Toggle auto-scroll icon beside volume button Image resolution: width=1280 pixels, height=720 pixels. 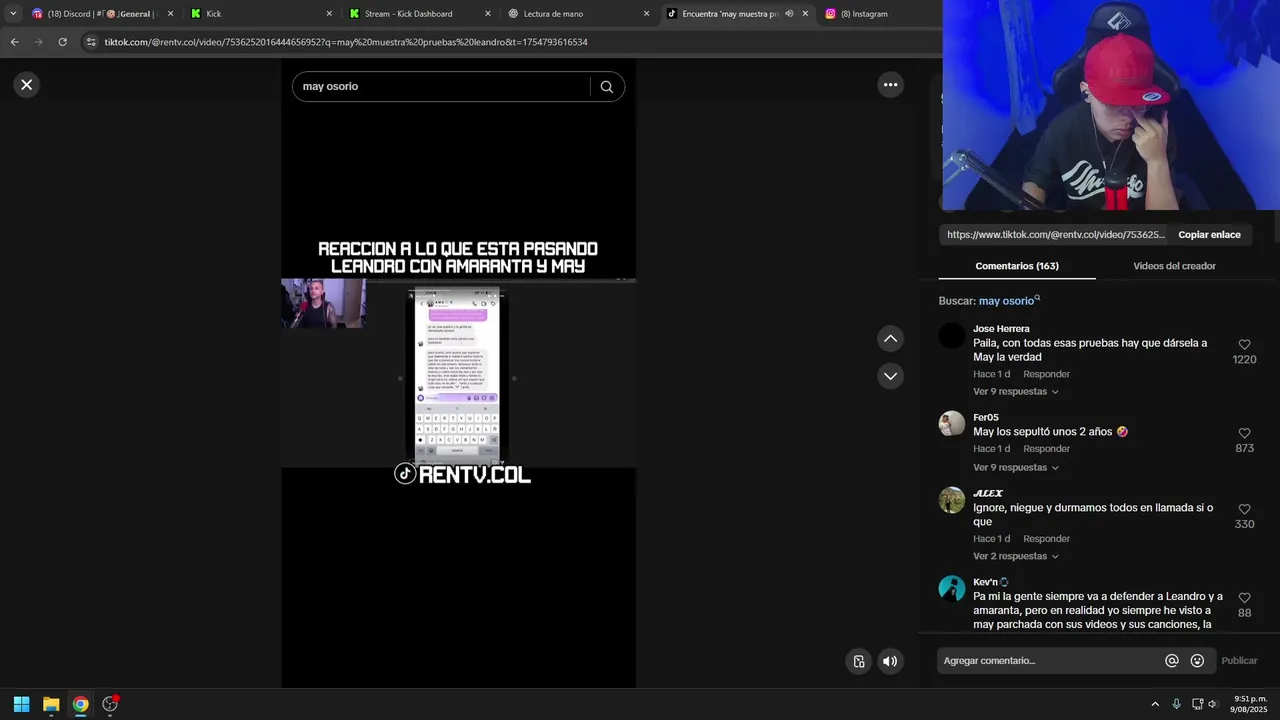858,661
